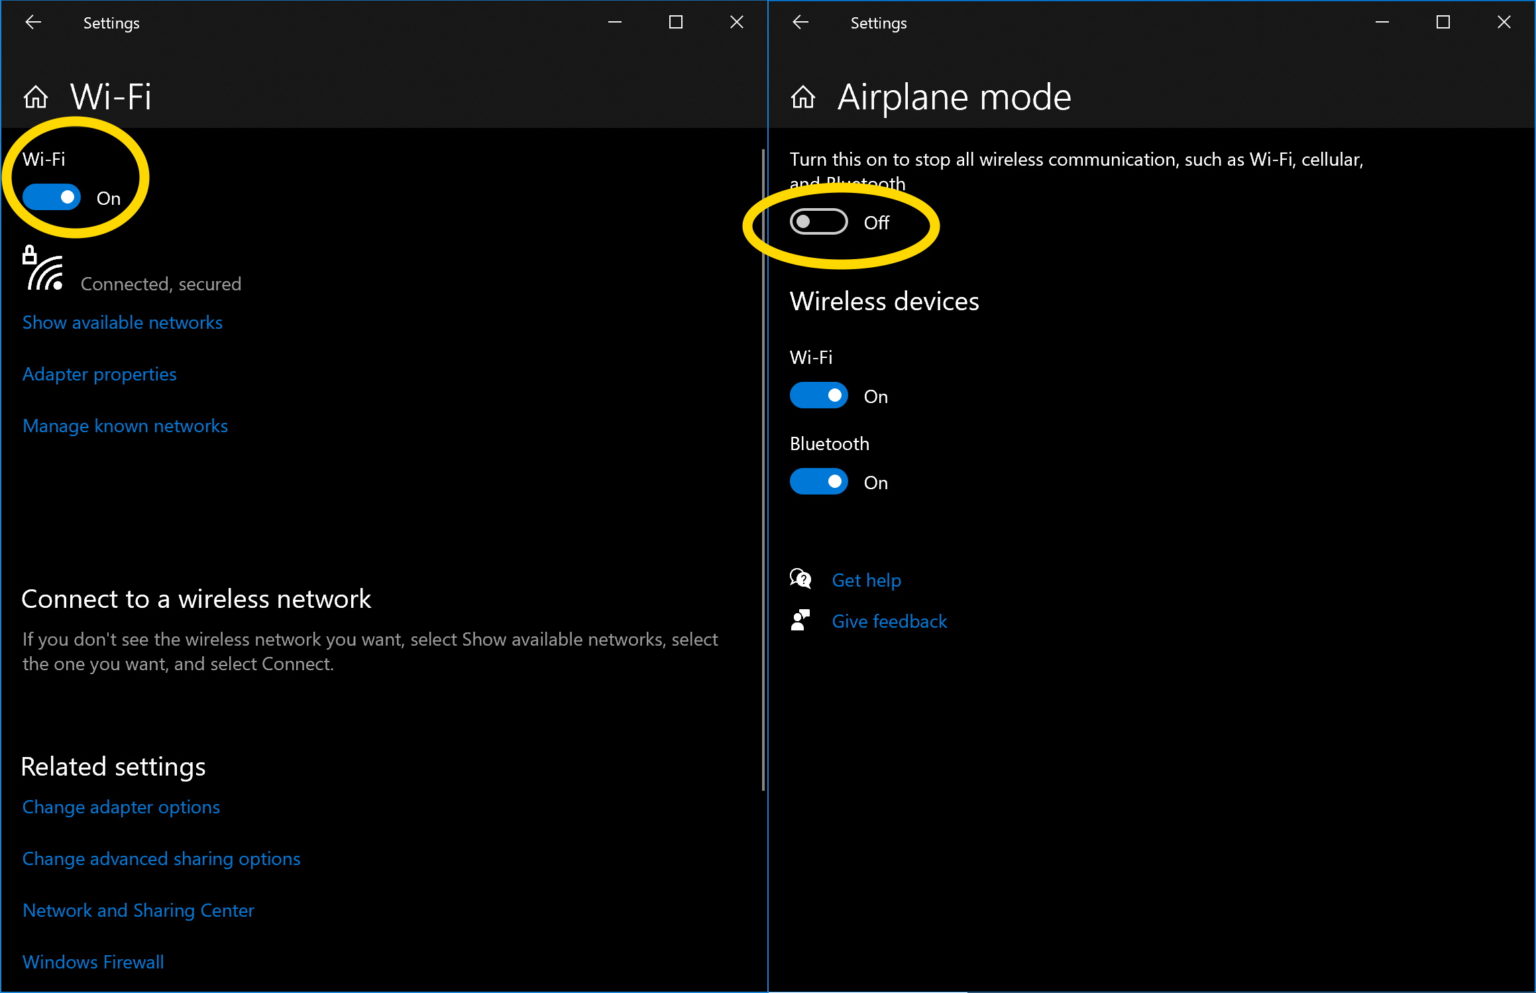Disable Wi-Fi under Wireless devices
The width and height of the screenshot is (1536, 993).
(818, 396)
